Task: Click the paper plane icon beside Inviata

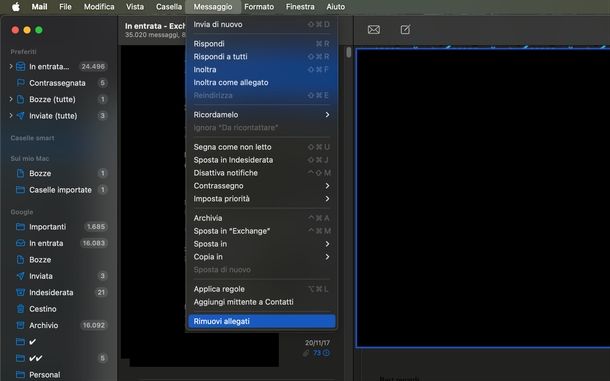Action: pyautogui.click(x=21, y=276)
